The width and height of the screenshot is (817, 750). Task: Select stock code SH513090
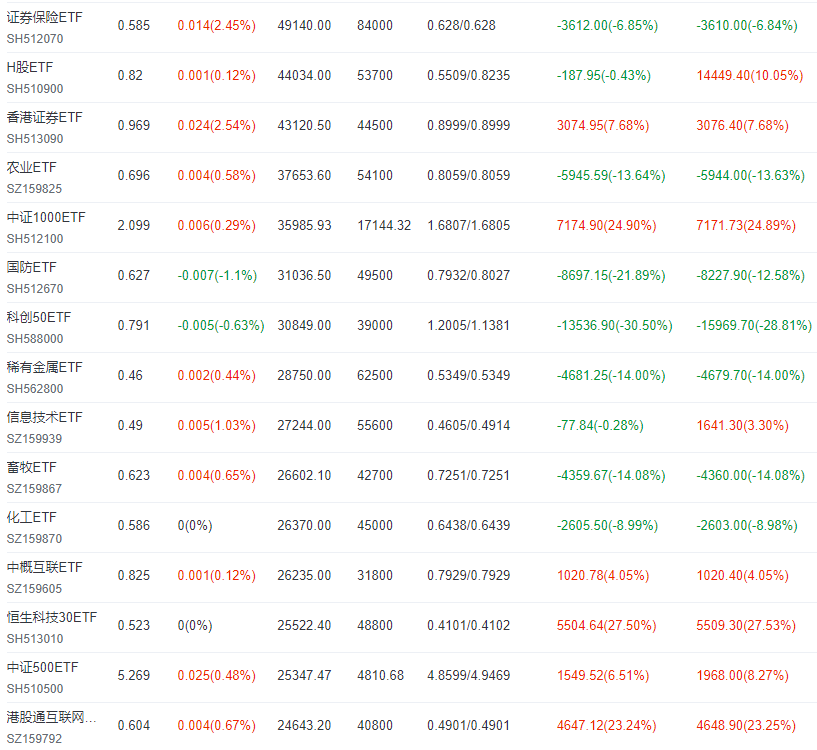click(x=35, y=139)
